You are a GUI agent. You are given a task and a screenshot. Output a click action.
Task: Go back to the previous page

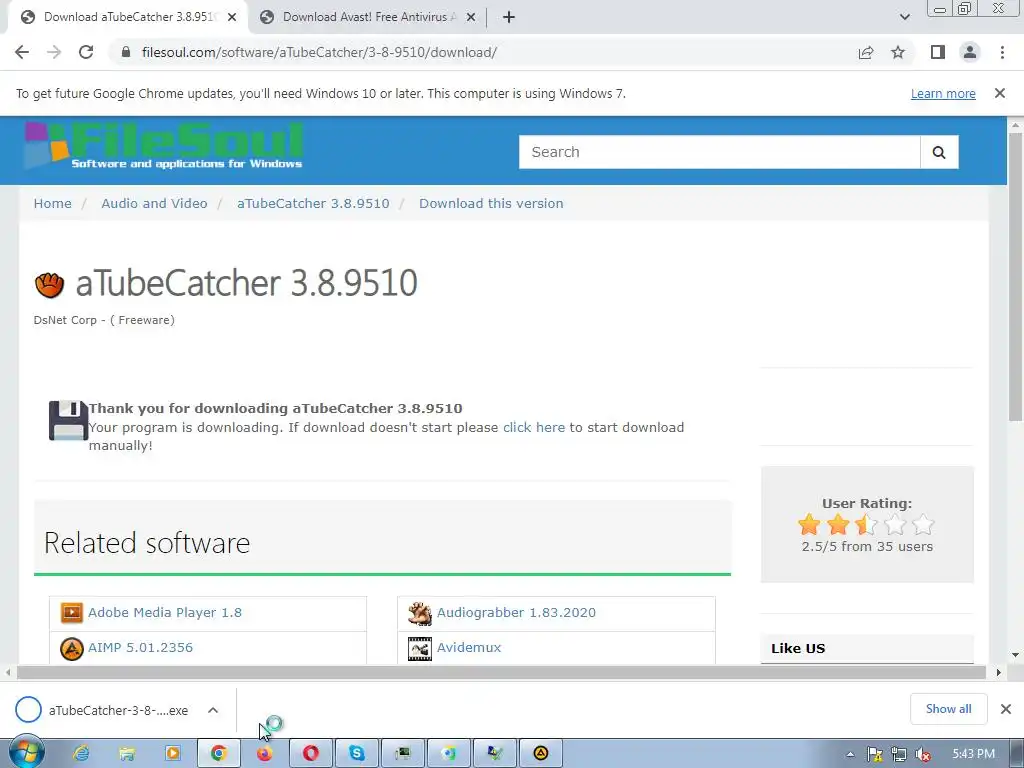click(x=22, y=52)
